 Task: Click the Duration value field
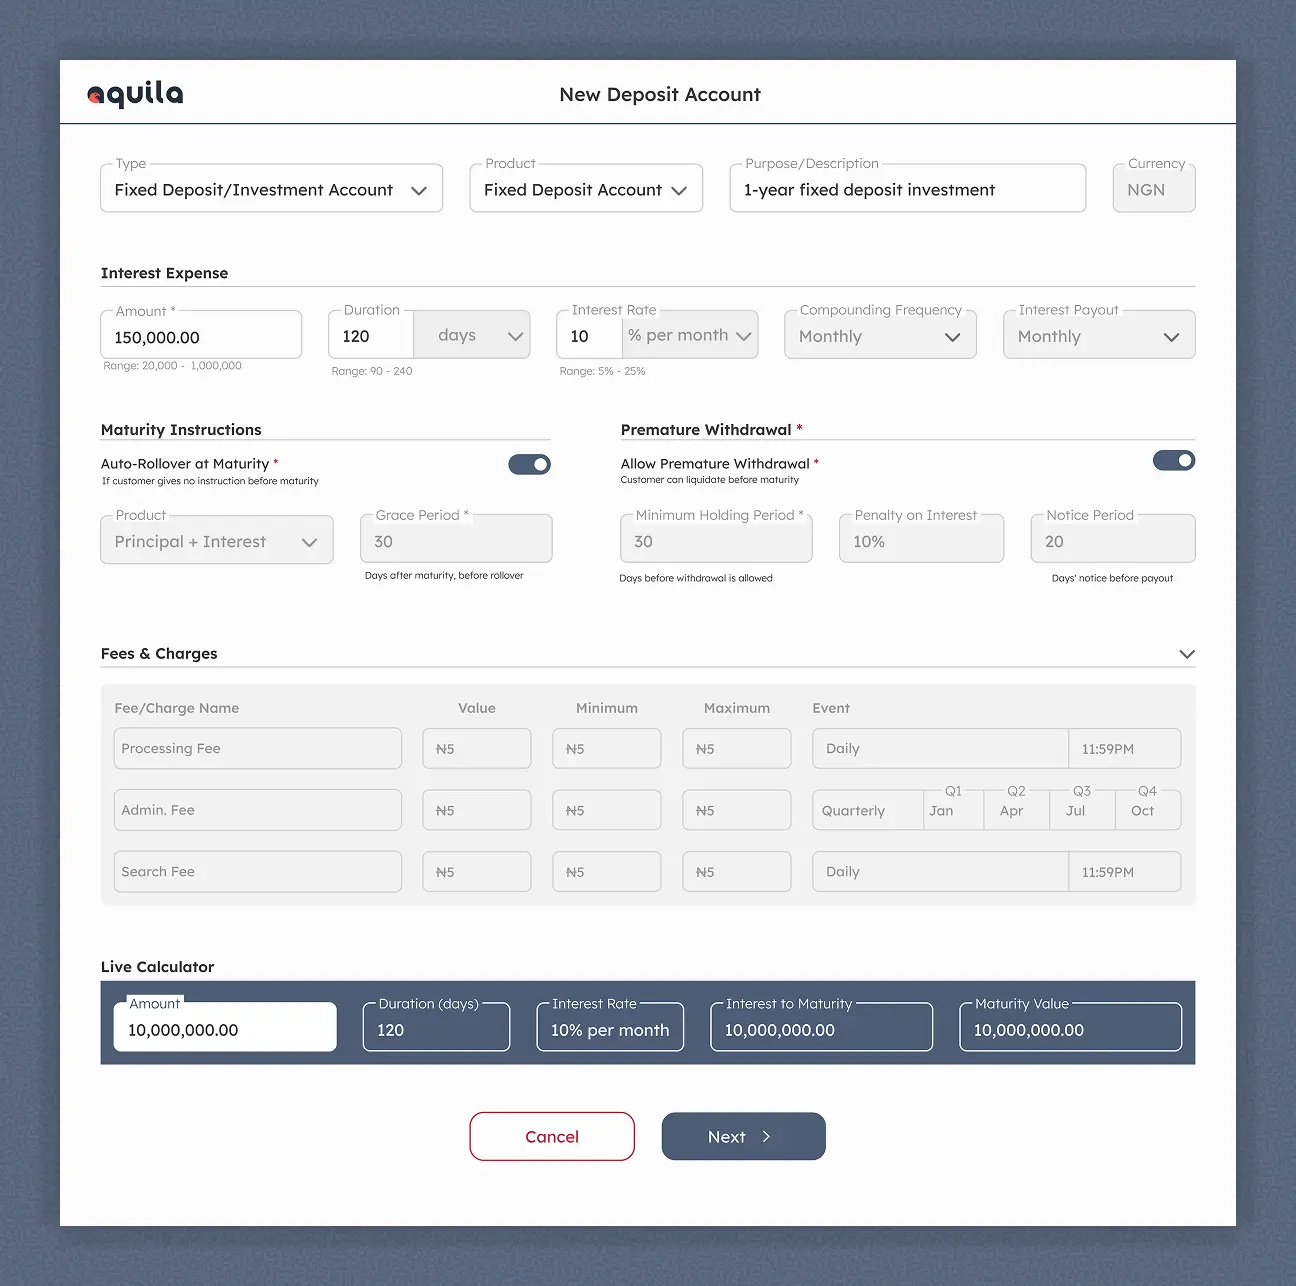[x=371, y=336]
